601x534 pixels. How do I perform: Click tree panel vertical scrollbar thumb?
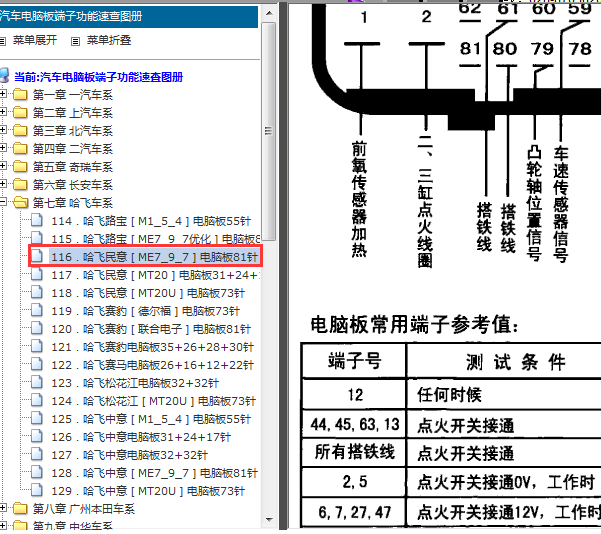pos(269,131)
